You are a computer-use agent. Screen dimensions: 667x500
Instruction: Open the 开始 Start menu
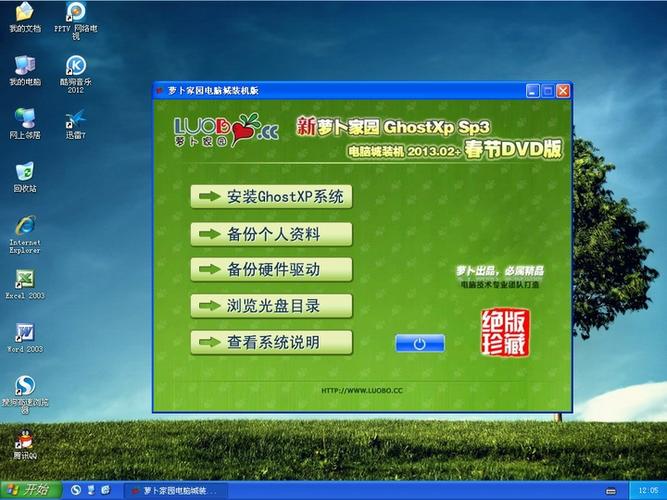point(30,490)
